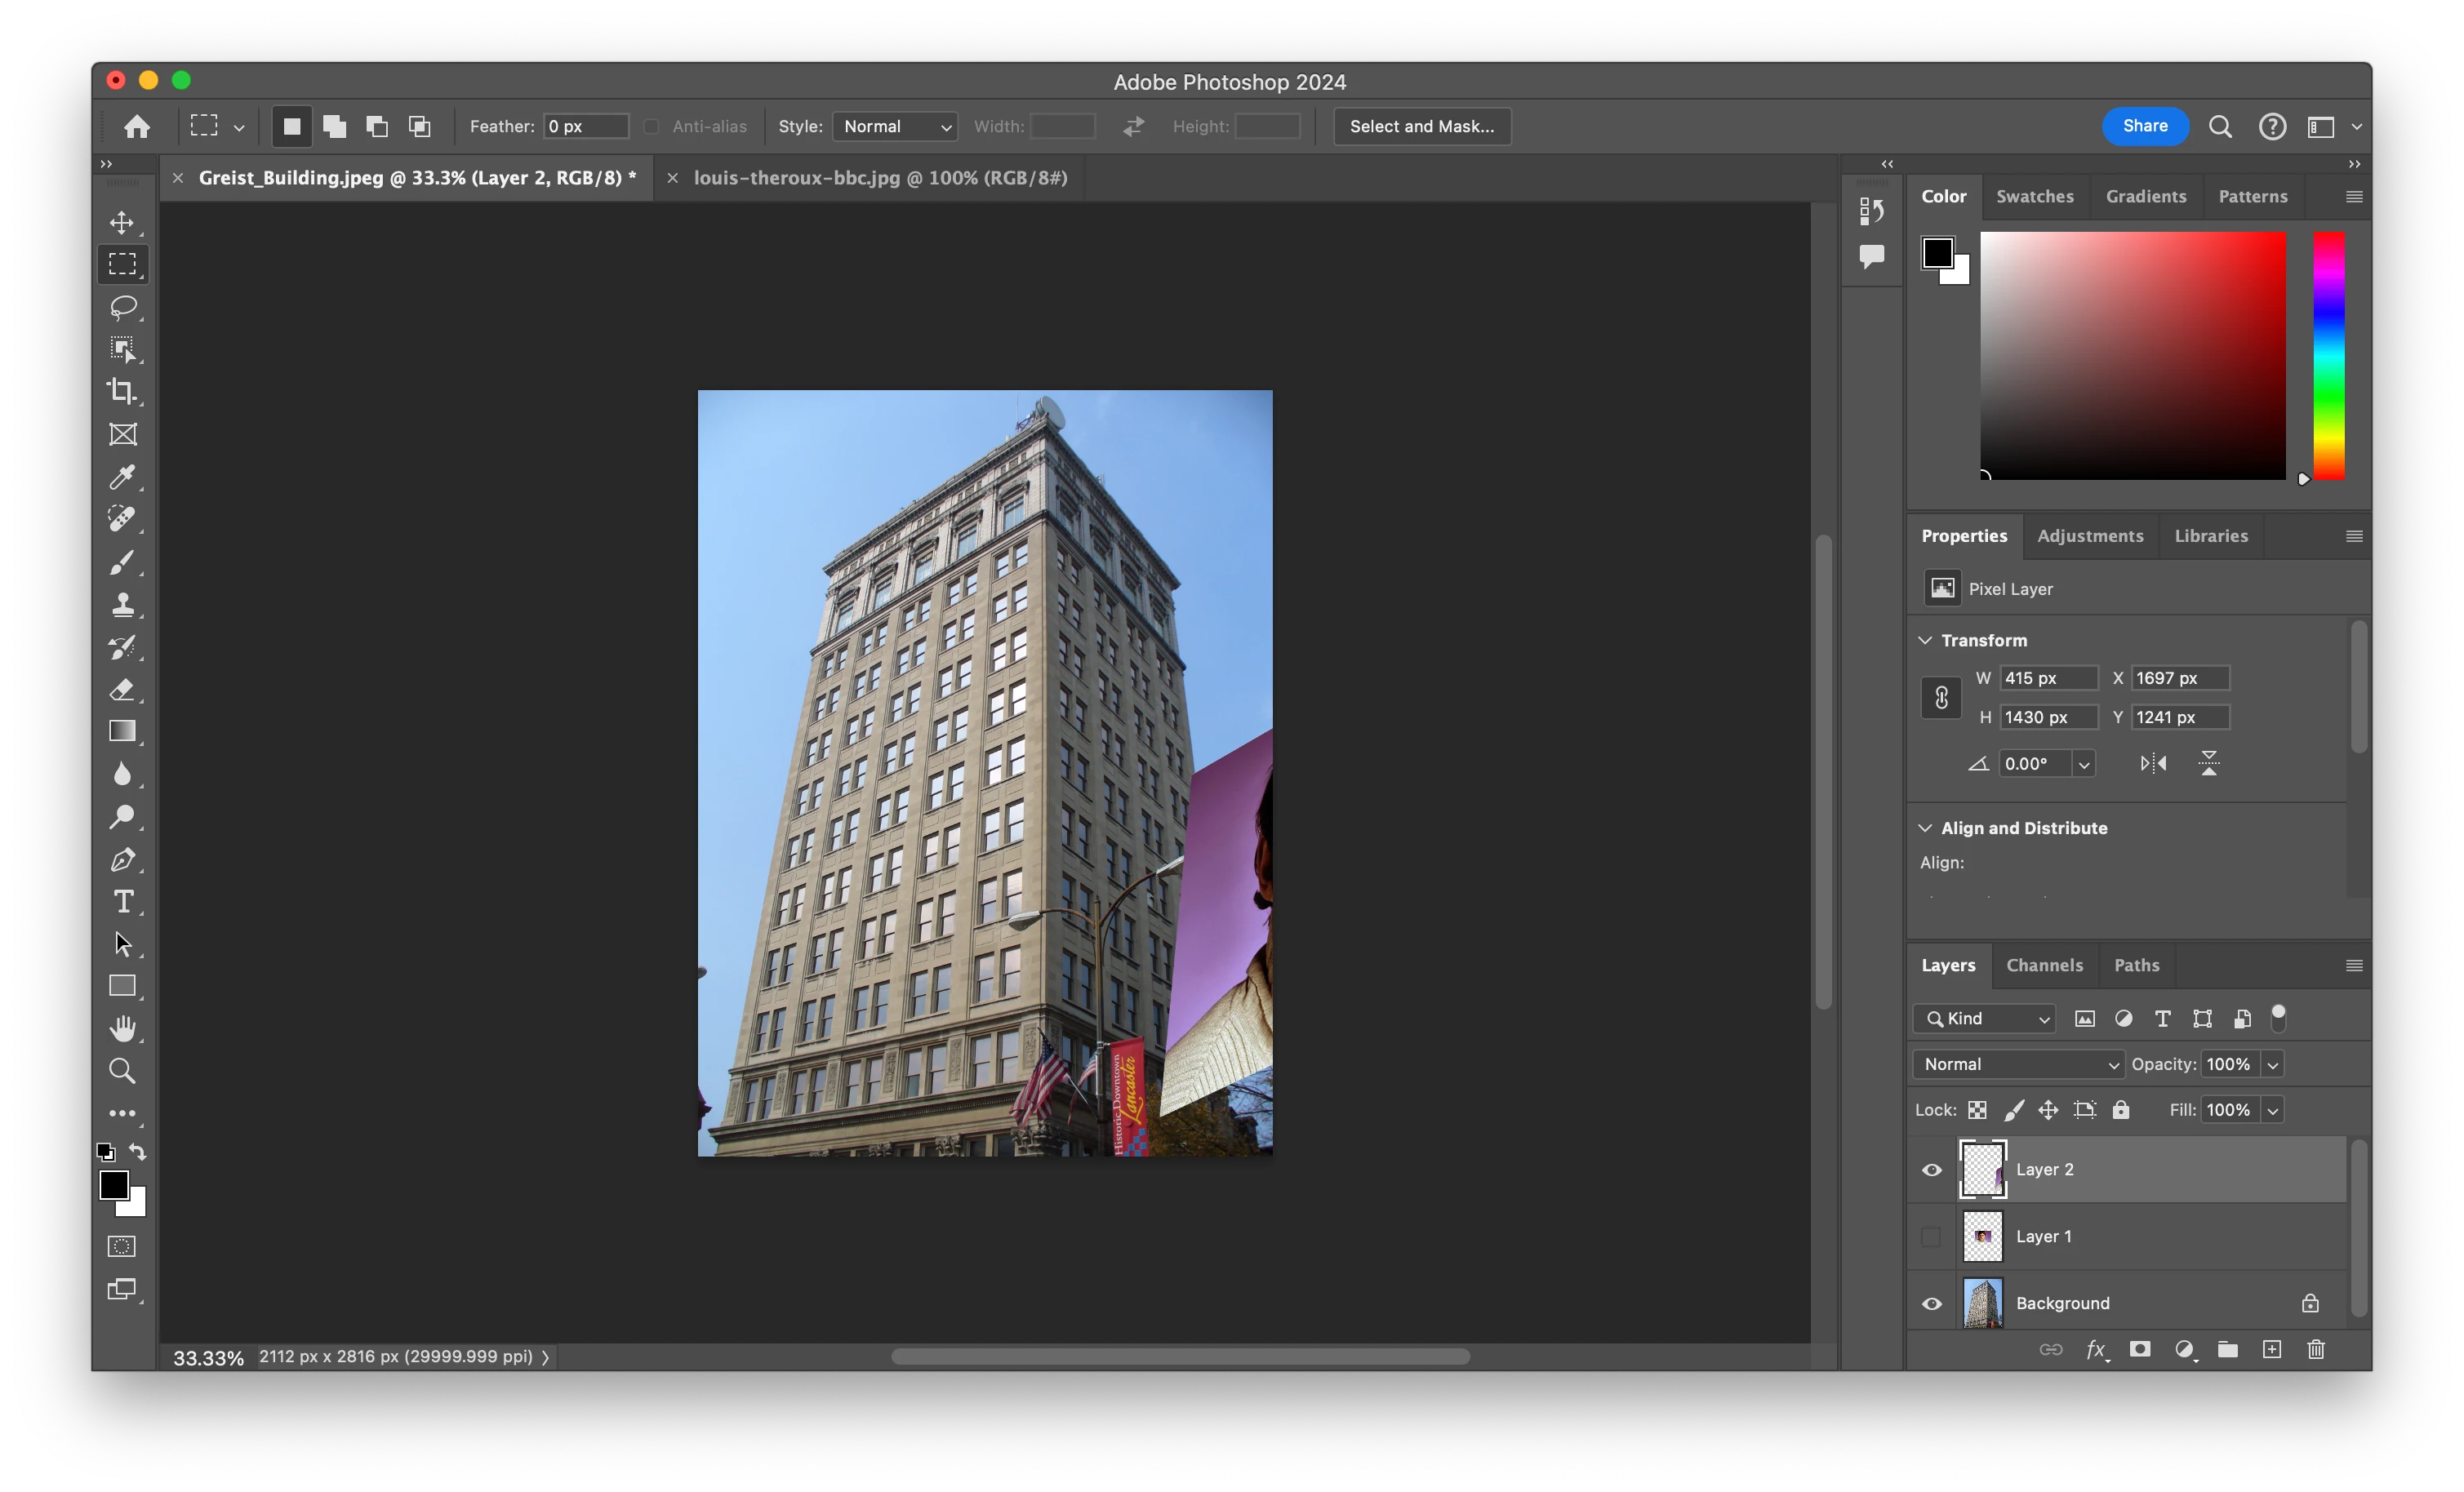
Task: Choose the Eyedropper tool
Action: 123,477
